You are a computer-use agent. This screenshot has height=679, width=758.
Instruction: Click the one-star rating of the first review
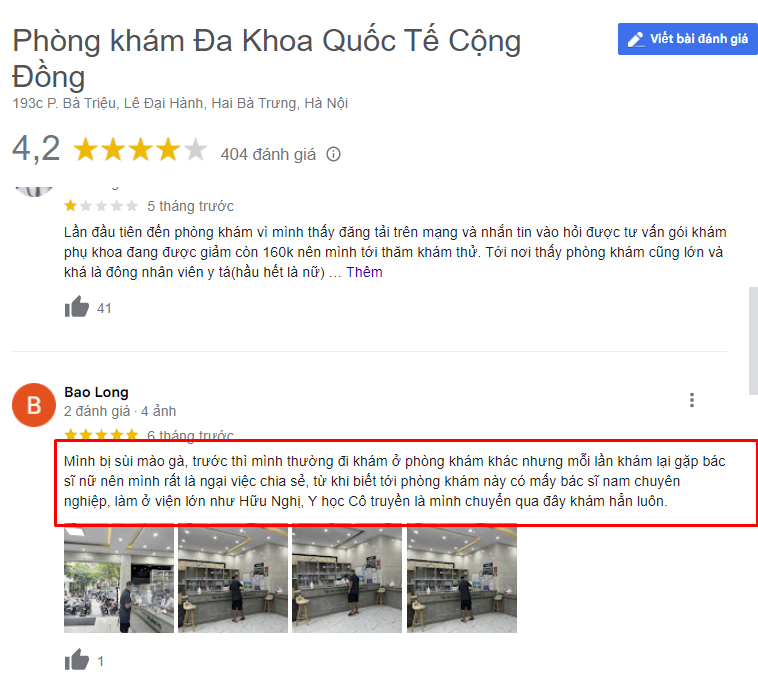click(x=101, y=206)
